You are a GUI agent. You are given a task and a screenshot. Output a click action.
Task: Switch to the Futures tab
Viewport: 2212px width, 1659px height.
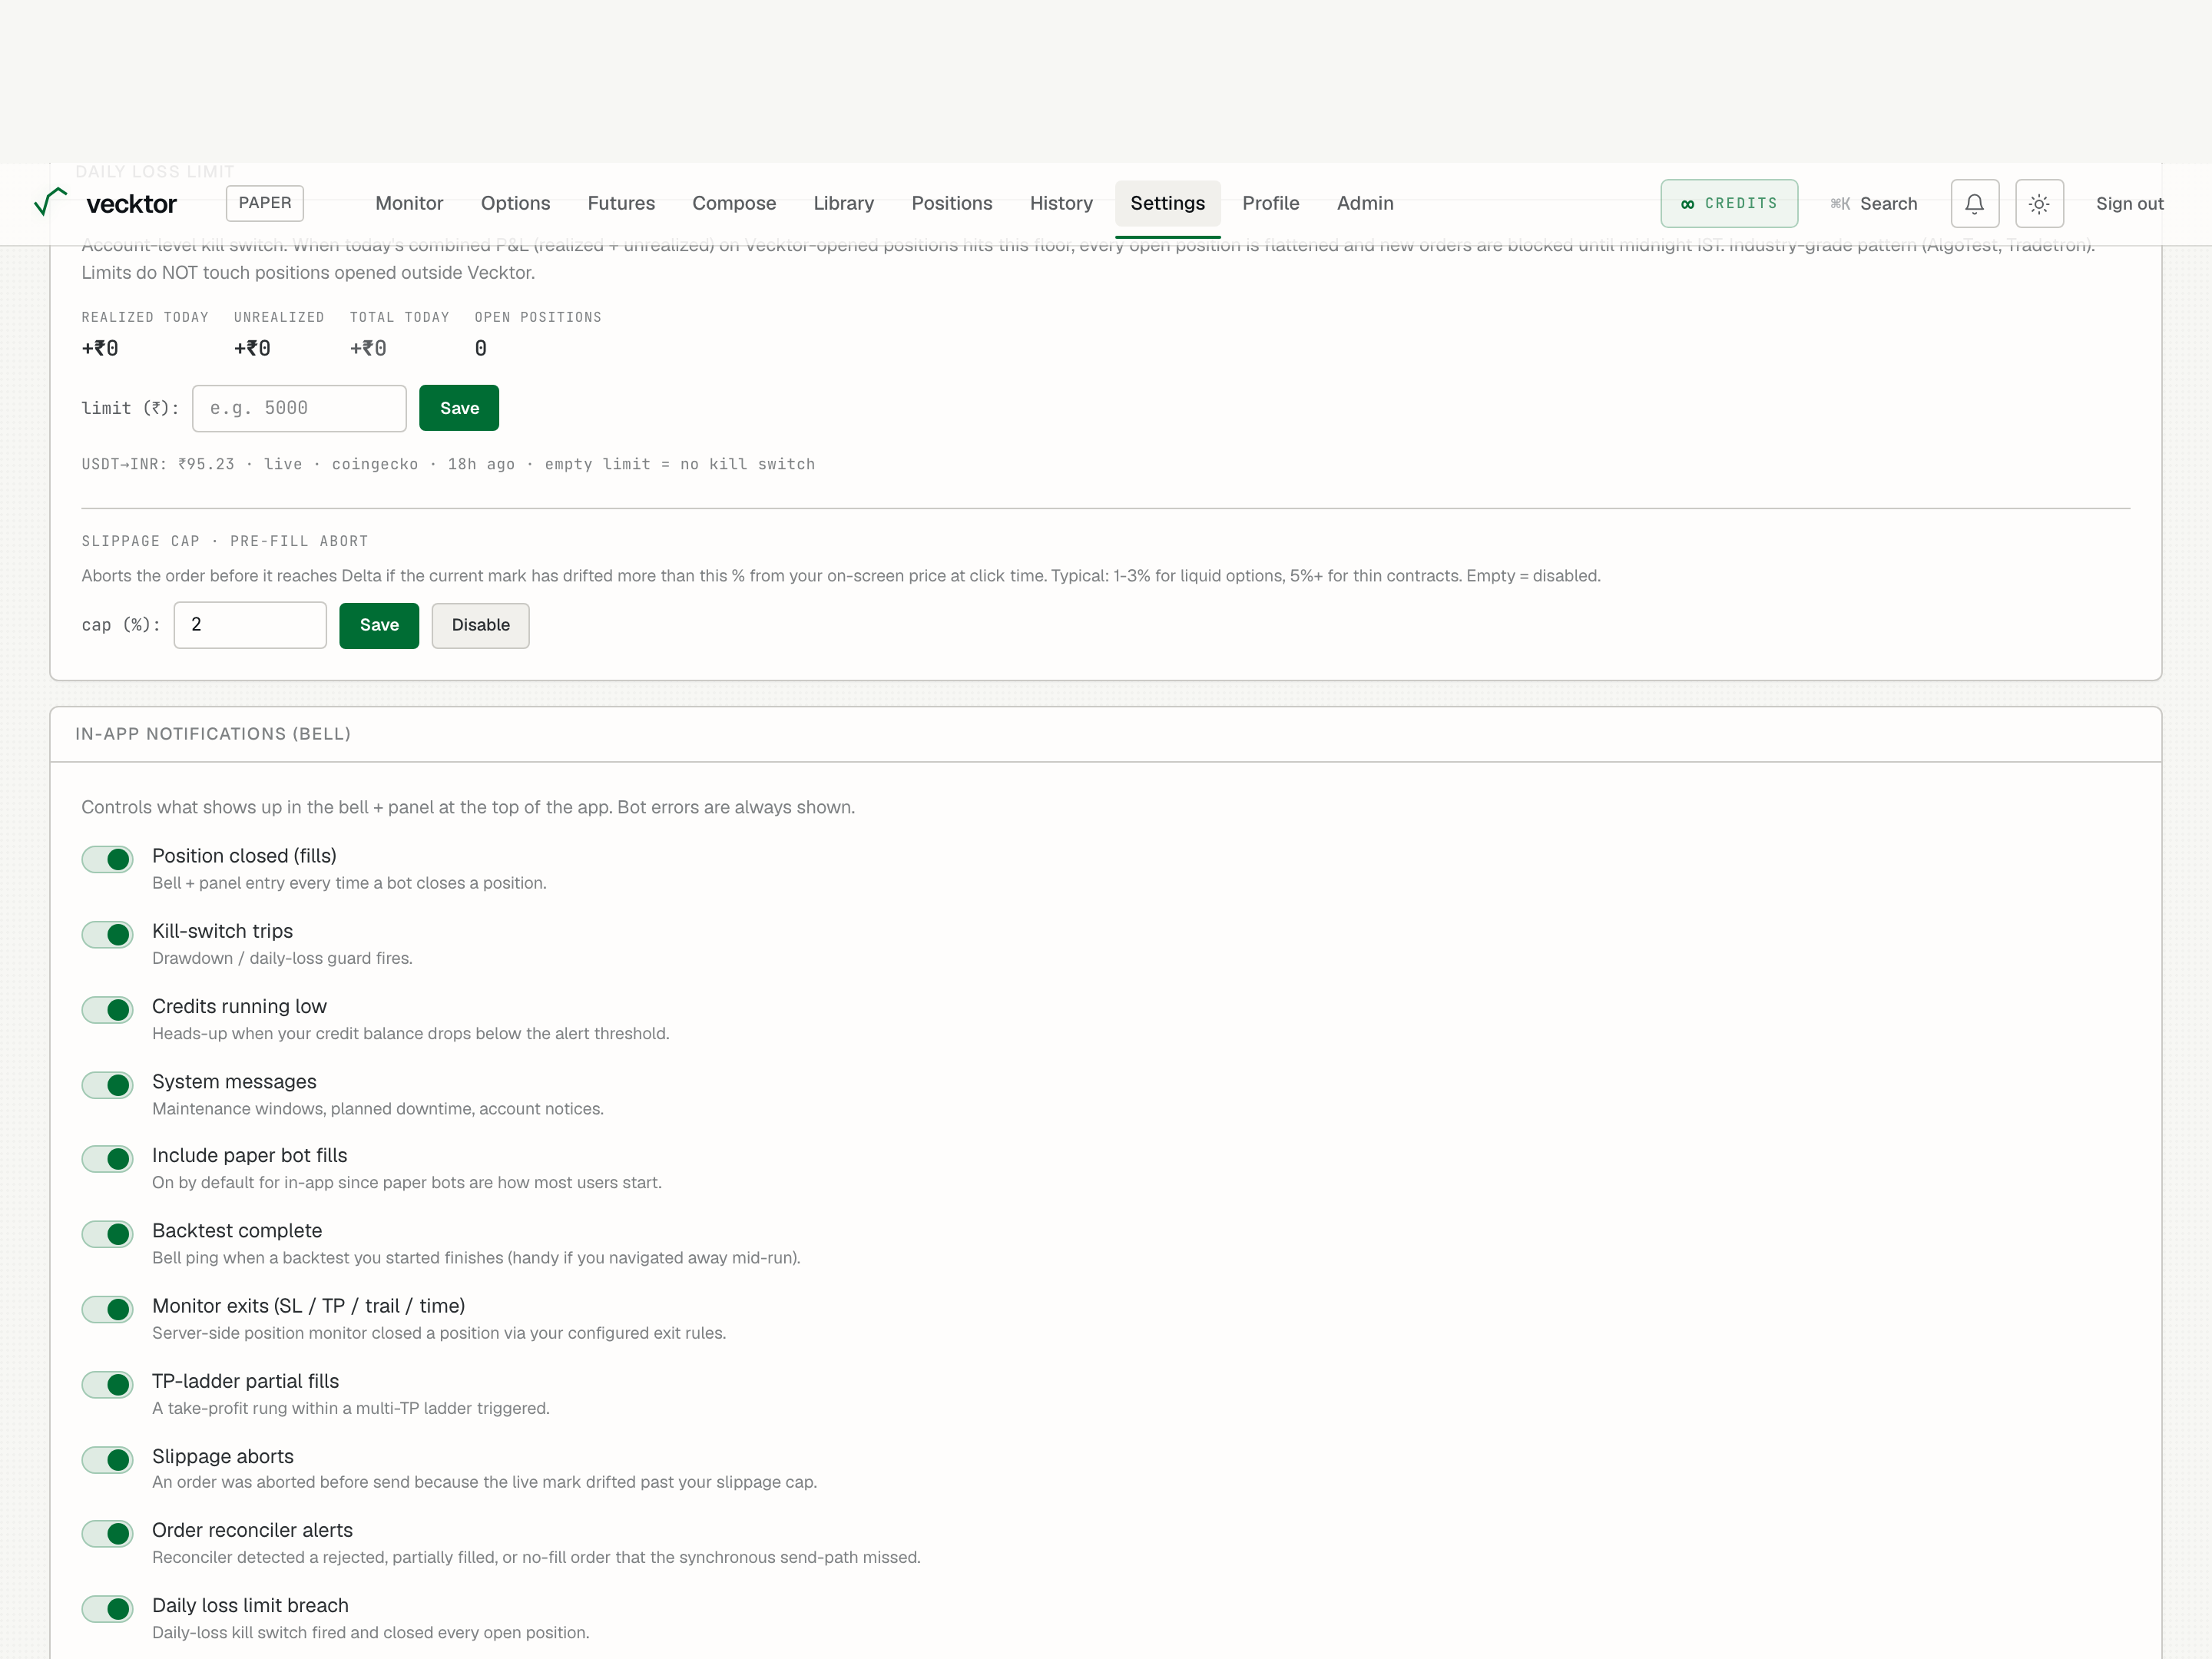(621, 203)
